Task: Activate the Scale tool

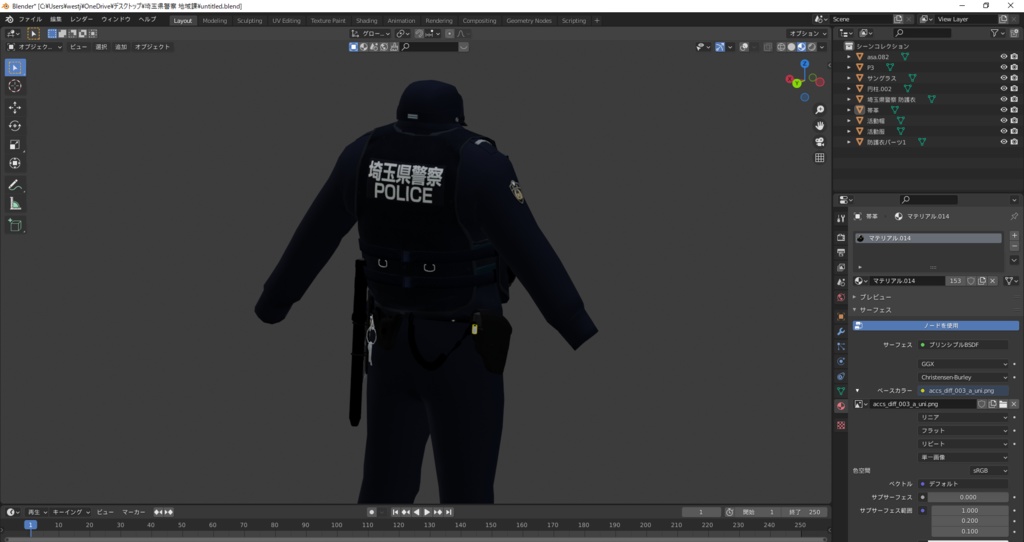Action: 15,145
